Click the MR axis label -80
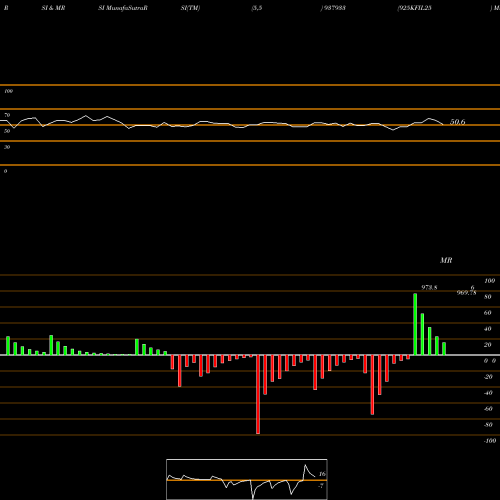This screenshot has width=500, height=500. [488, 425]
